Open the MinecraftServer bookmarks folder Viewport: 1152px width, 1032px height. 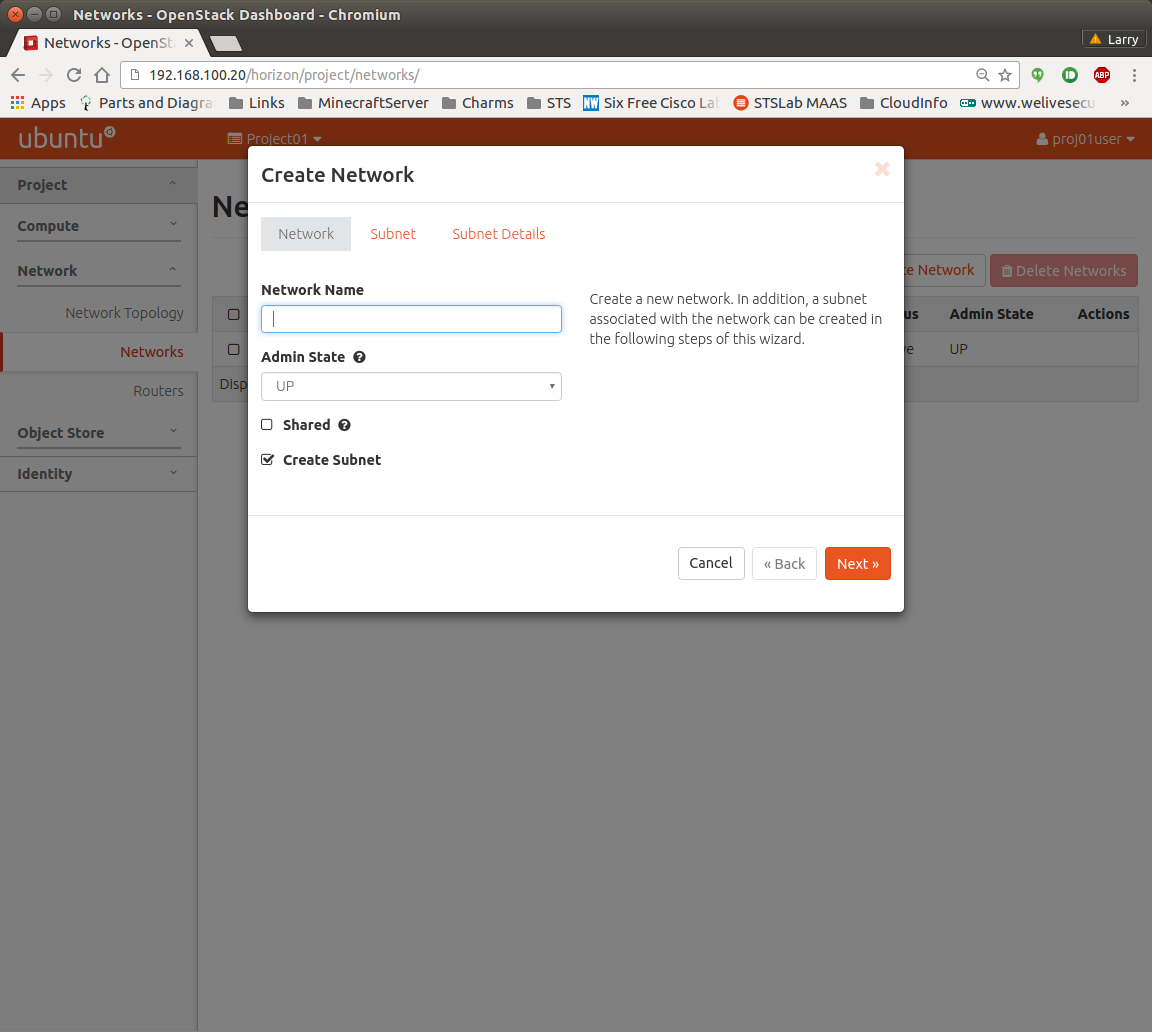[362, 103]
